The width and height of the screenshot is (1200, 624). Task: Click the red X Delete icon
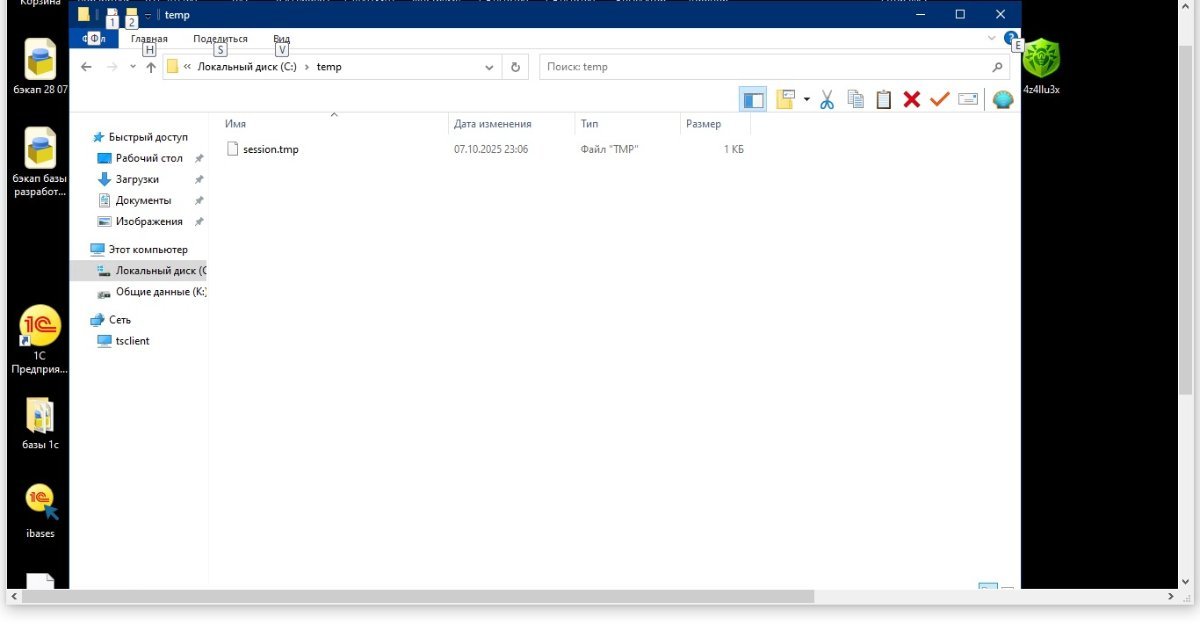(911, 99)
